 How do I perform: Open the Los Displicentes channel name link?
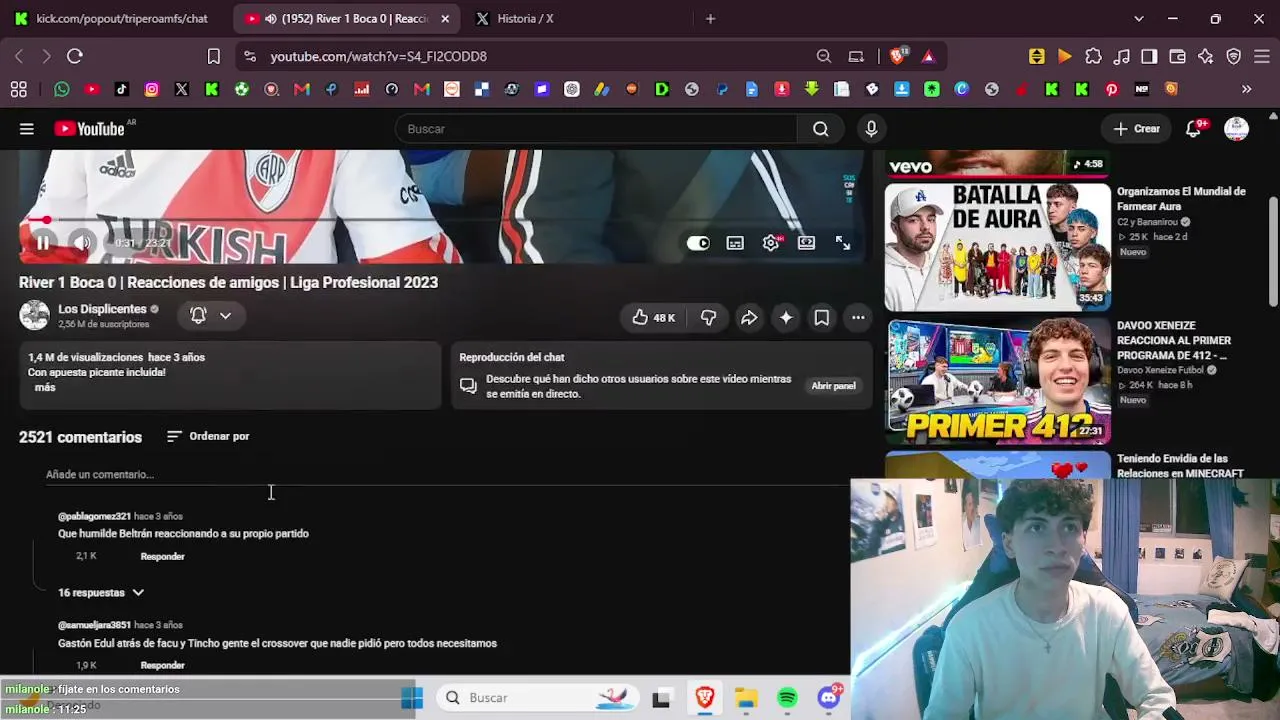[x=102, y=309]
